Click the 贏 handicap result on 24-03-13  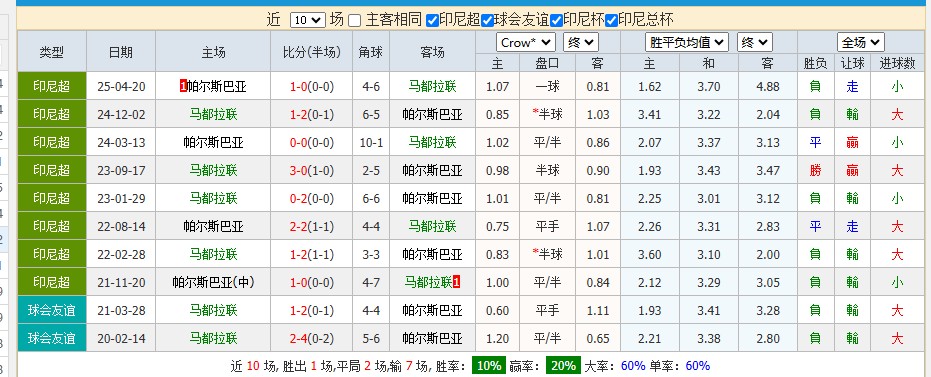tap(853, 142)
